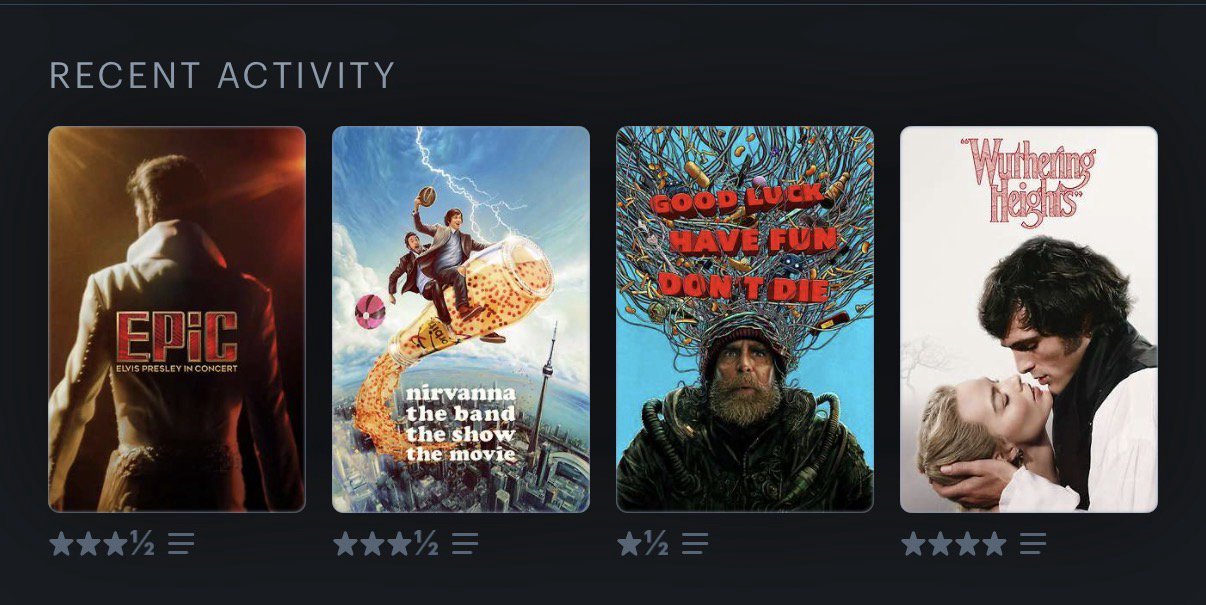Open the Epic Elvis Presley in Concert poster
The width and height of the screenshot is (1206, 605).
coord(177,319)
